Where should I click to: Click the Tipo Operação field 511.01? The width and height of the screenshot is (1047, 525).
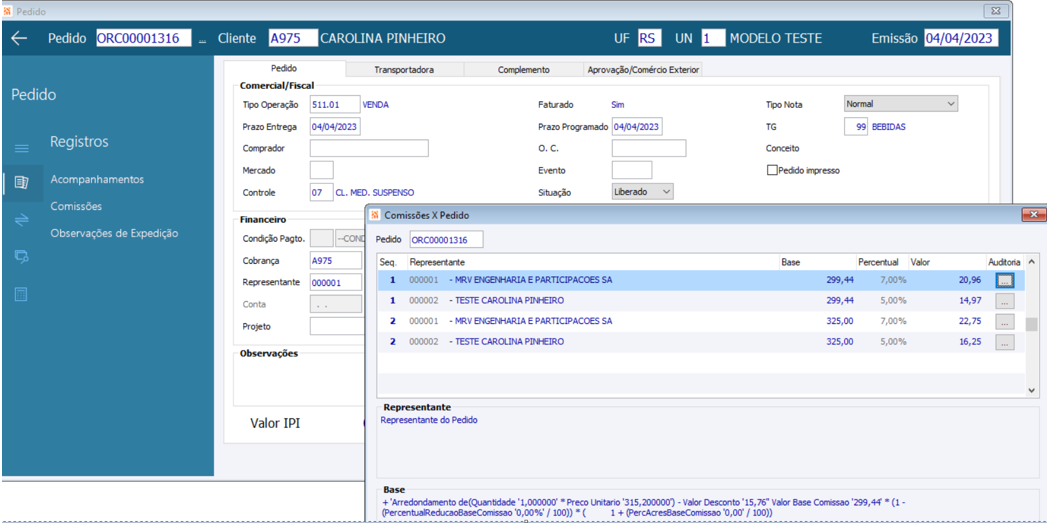pos(335,105)
